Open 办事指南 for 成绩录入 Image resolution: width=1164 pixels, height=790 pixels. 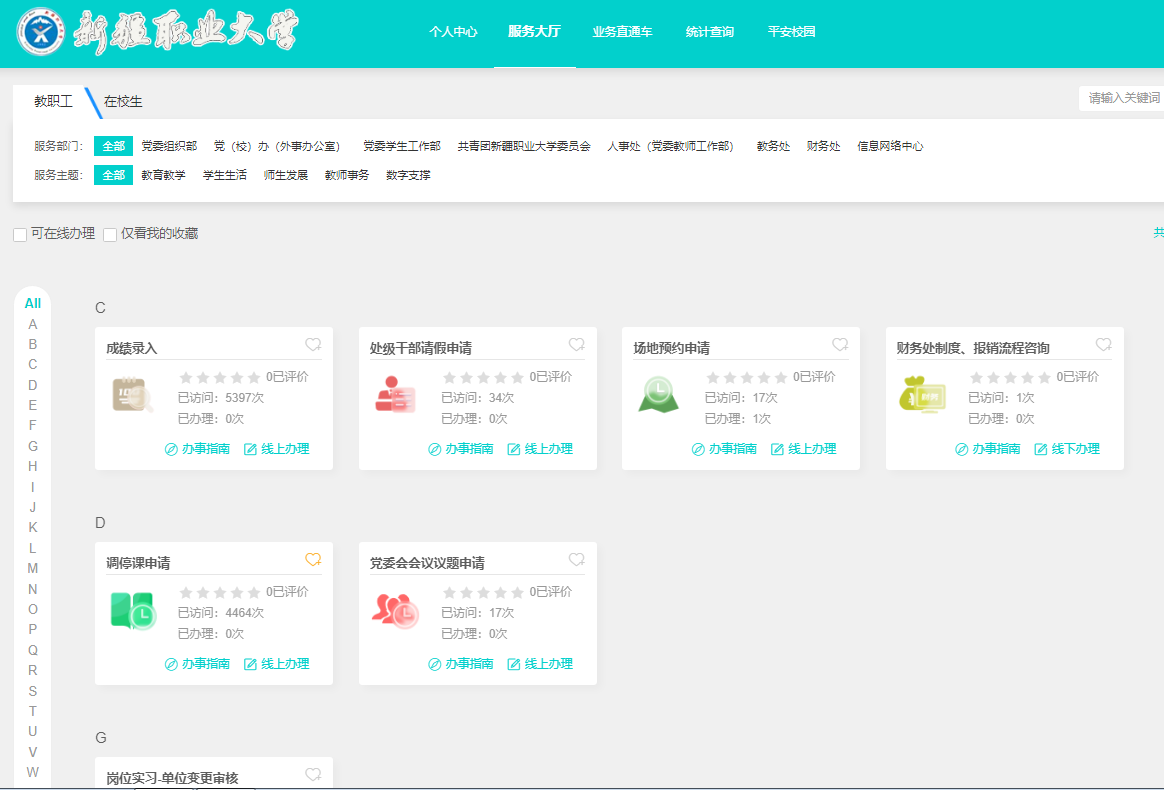[x=197, y=448]
